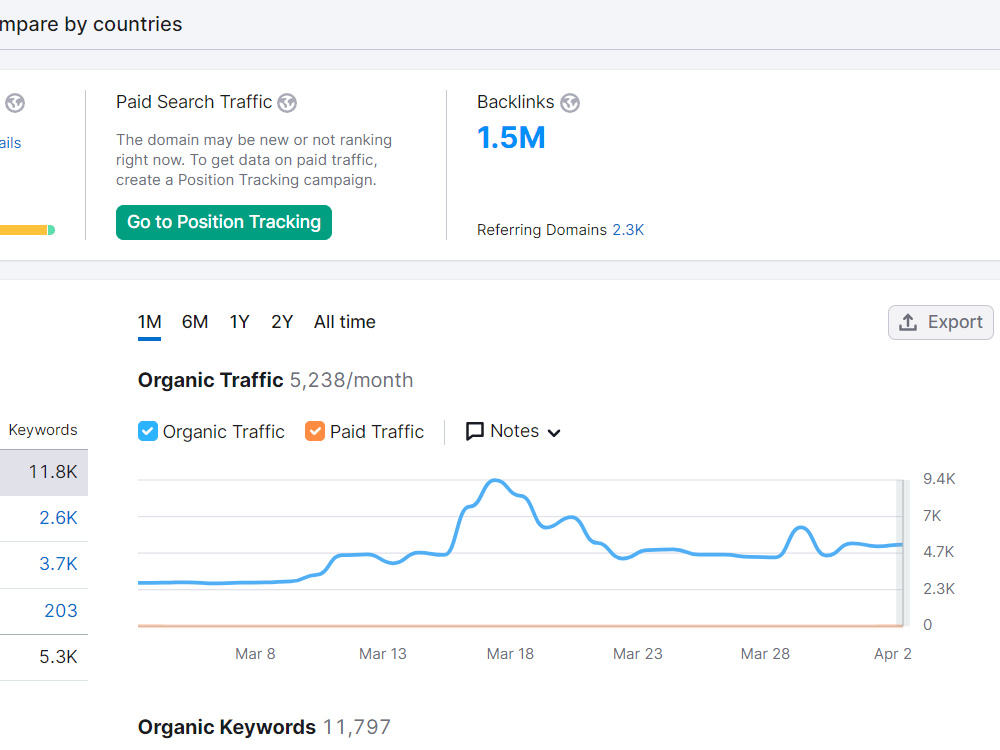Click the y-axis 2.3K label on chart
Image resolution: width=1000 pixels, height=750 pixels.
point(939,589)
